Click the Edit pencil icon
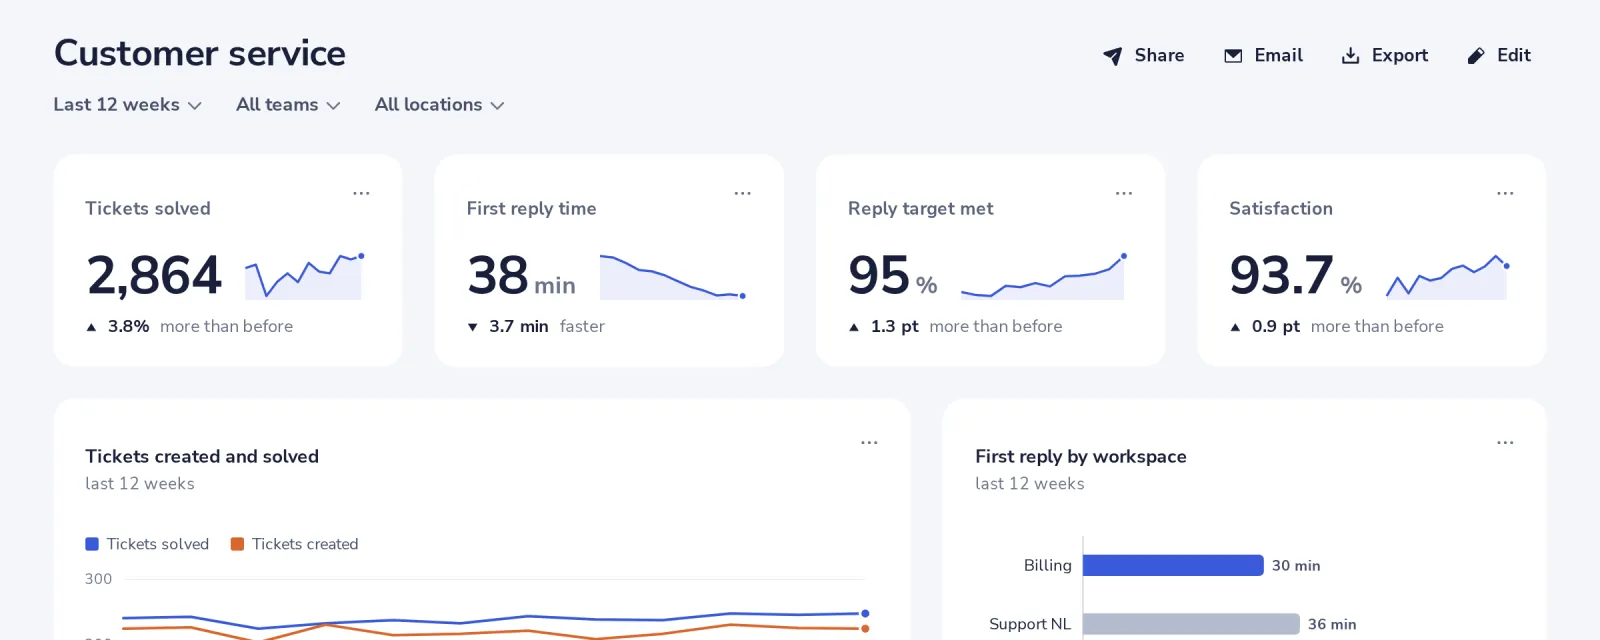The image size is (1600, 640). tap(1476, 56)
